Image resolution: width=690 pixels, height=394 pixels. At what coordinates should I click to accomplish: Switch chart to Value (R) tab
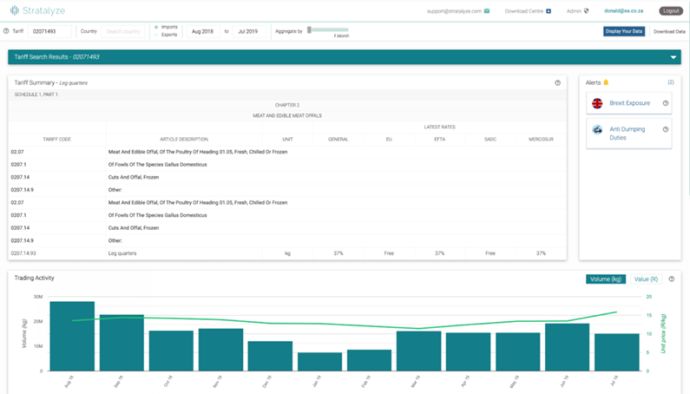click(646, 279)
